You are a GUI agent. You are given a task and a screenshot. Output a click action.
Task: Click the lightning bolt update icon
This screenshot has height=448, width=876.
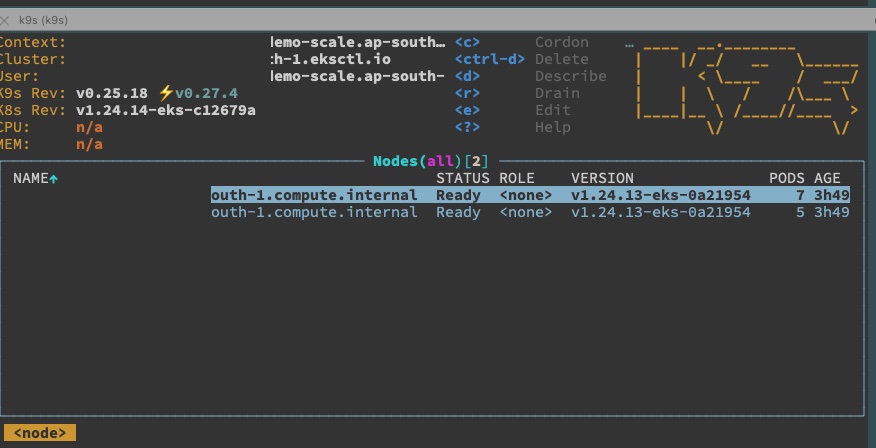[x=166, y=93]
